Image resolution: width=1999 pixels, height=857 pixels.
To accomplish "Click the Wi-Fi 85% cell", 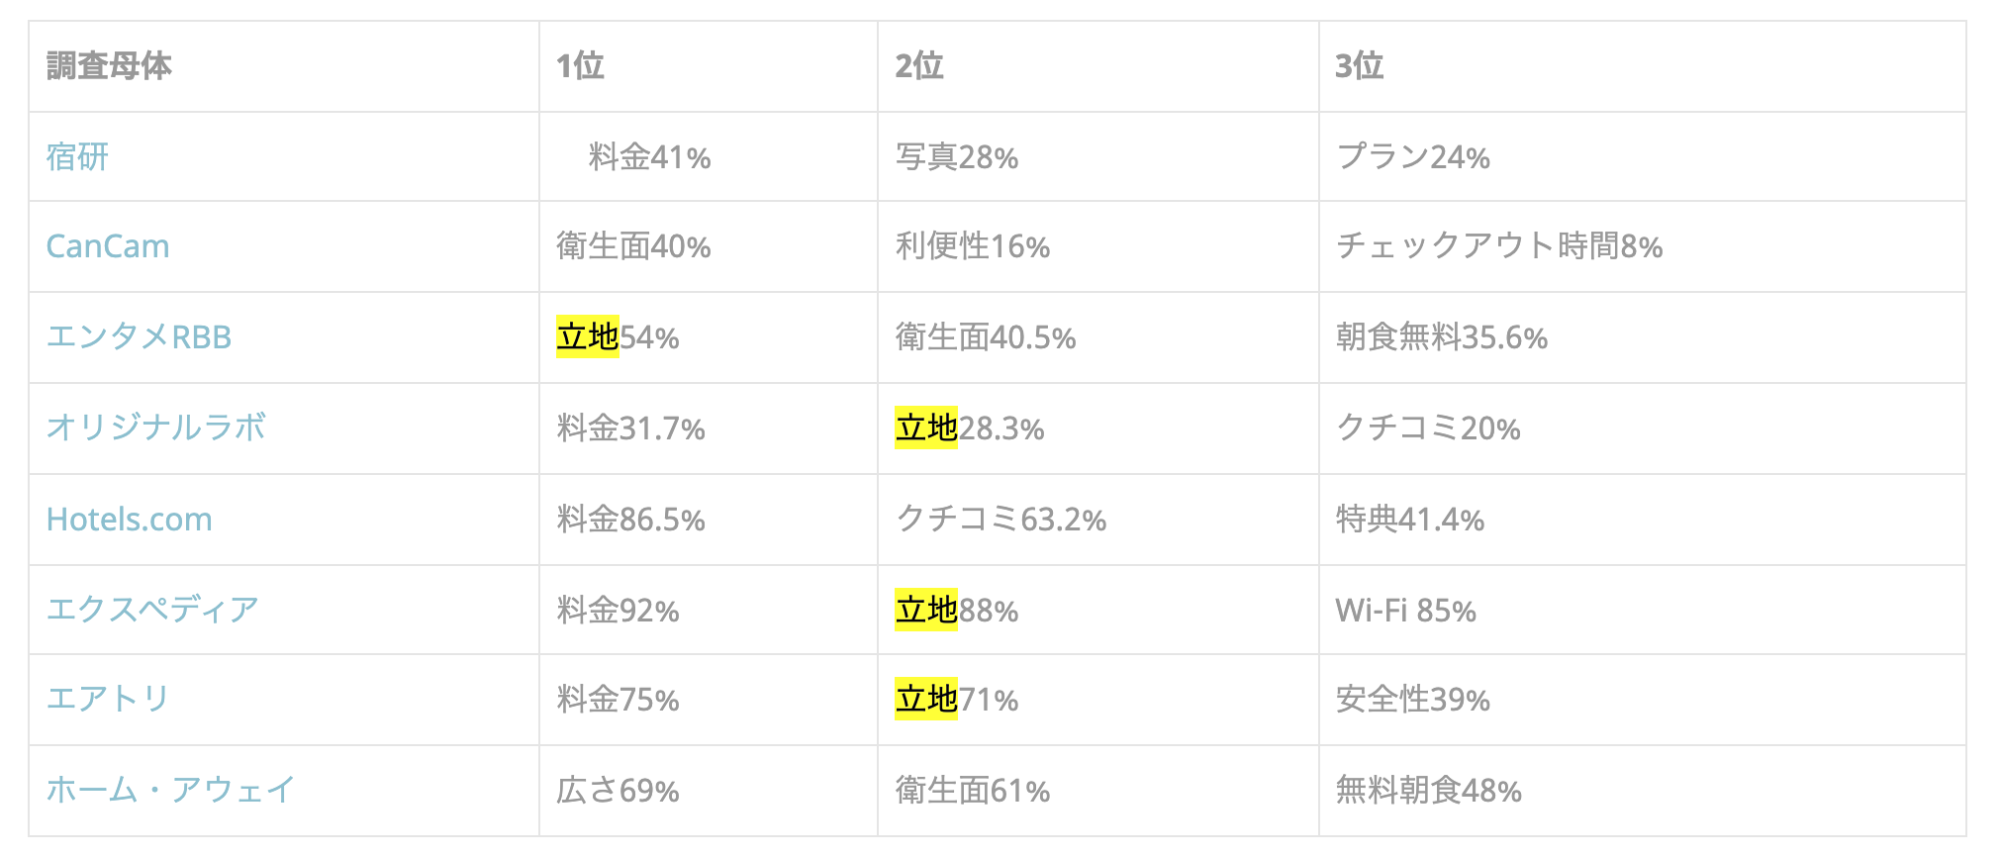I will [x=1406, y=610].
